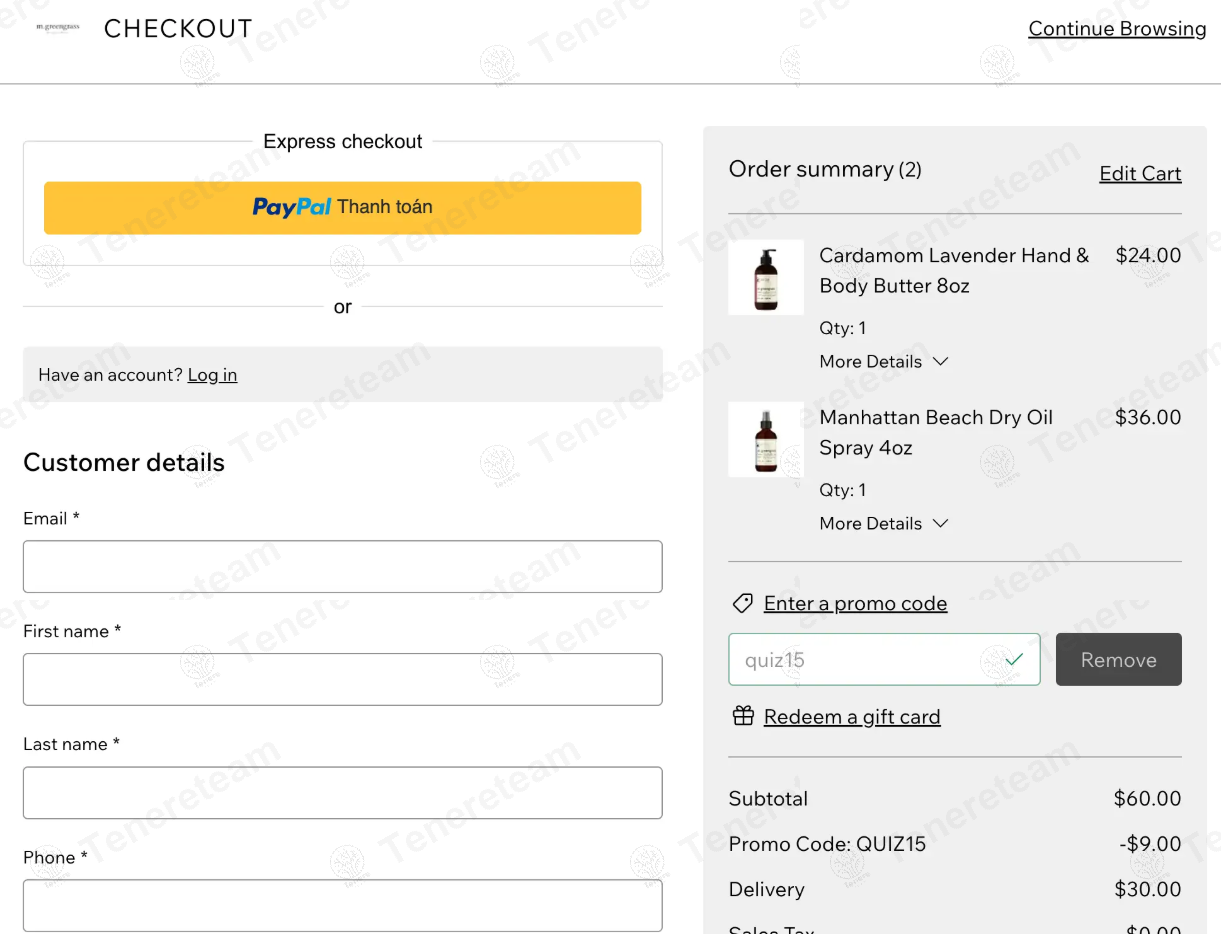Click the green checkmark in promo field
Screen dimensions: 1221x934
(x=1014, y=660)
